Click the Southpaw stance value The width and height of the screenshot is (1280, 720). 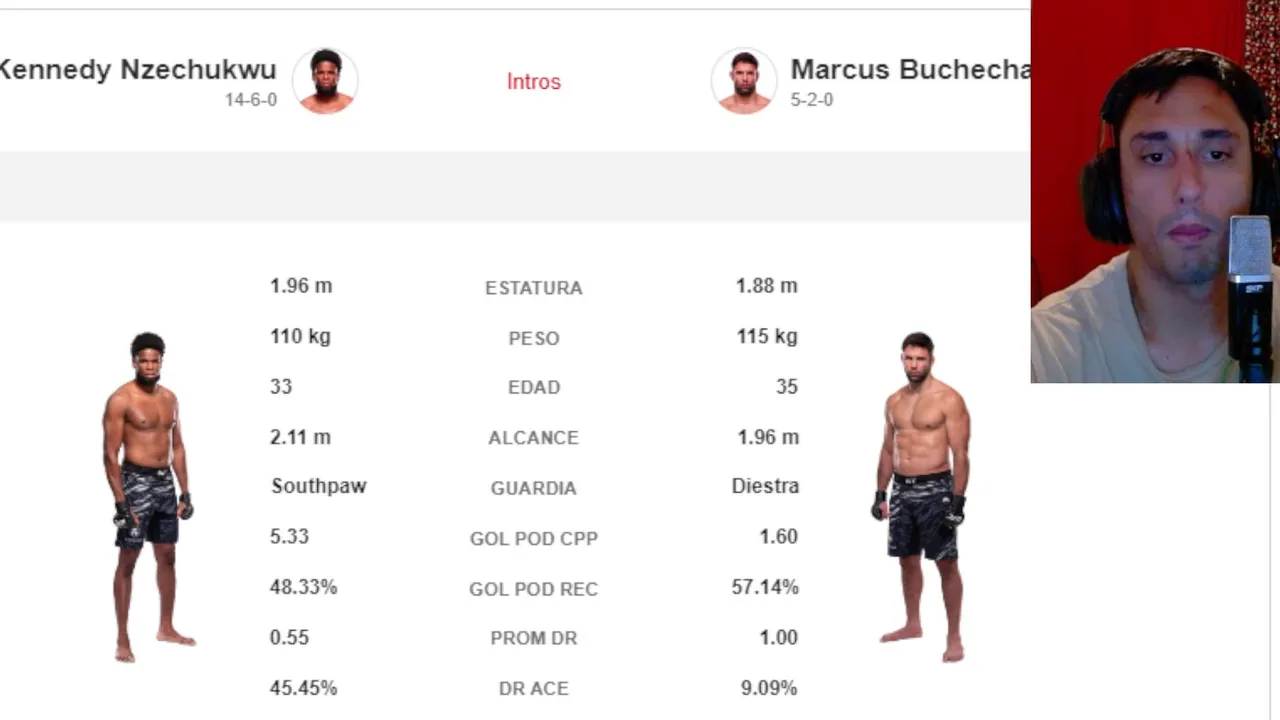pos(319,486)
